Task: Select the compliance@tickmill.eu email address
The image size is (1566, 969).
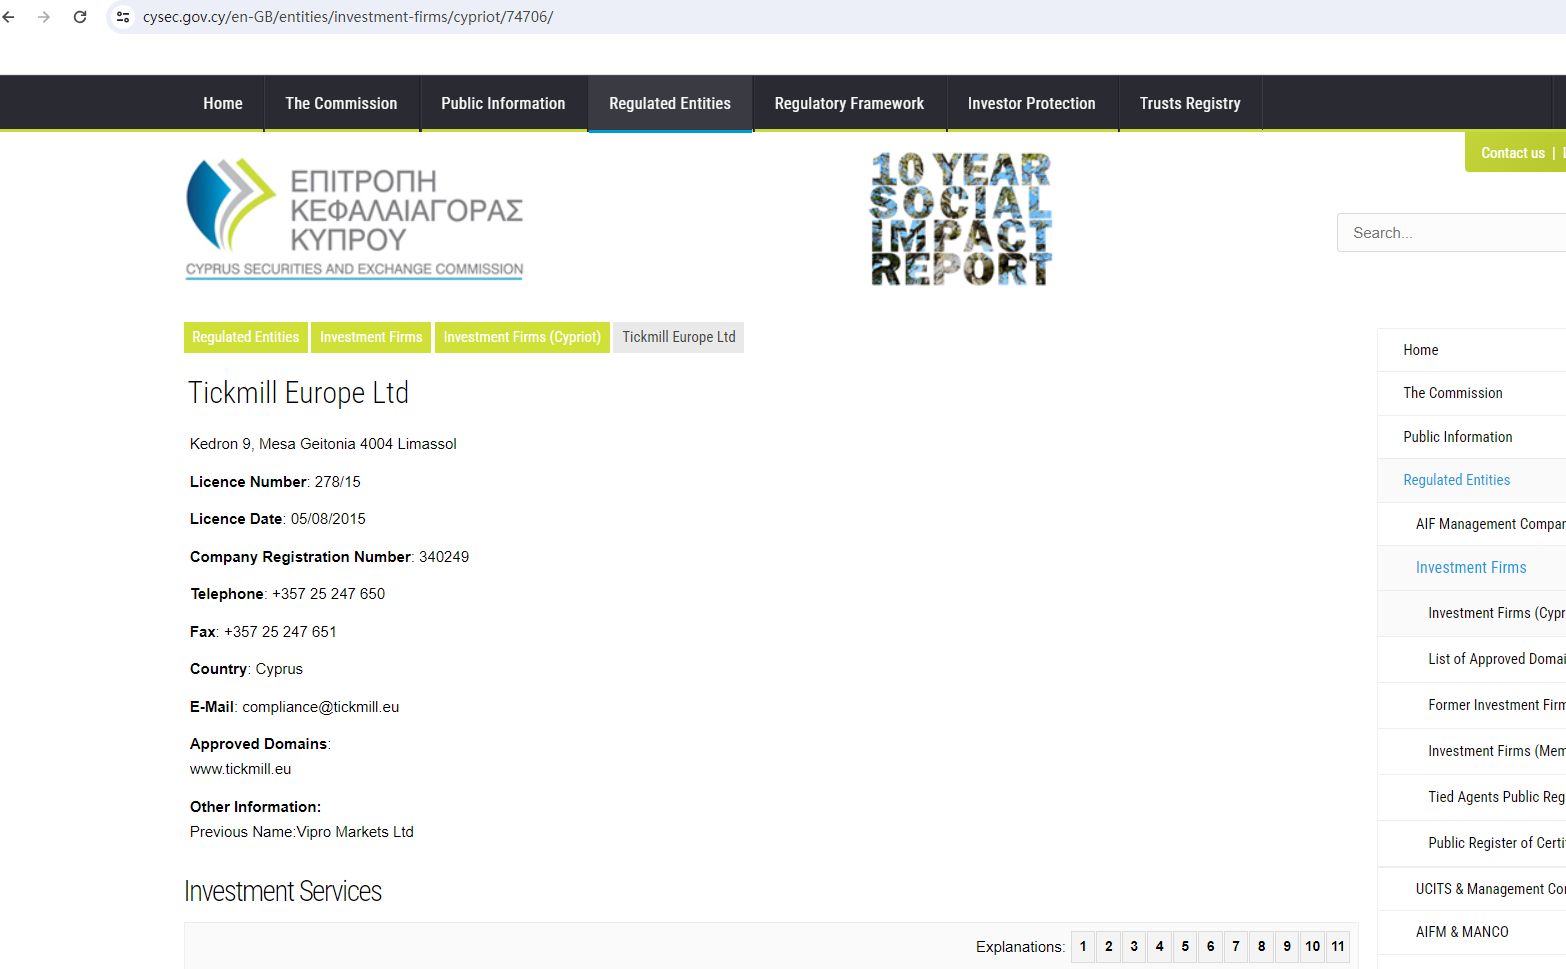Action: point(321,707)
